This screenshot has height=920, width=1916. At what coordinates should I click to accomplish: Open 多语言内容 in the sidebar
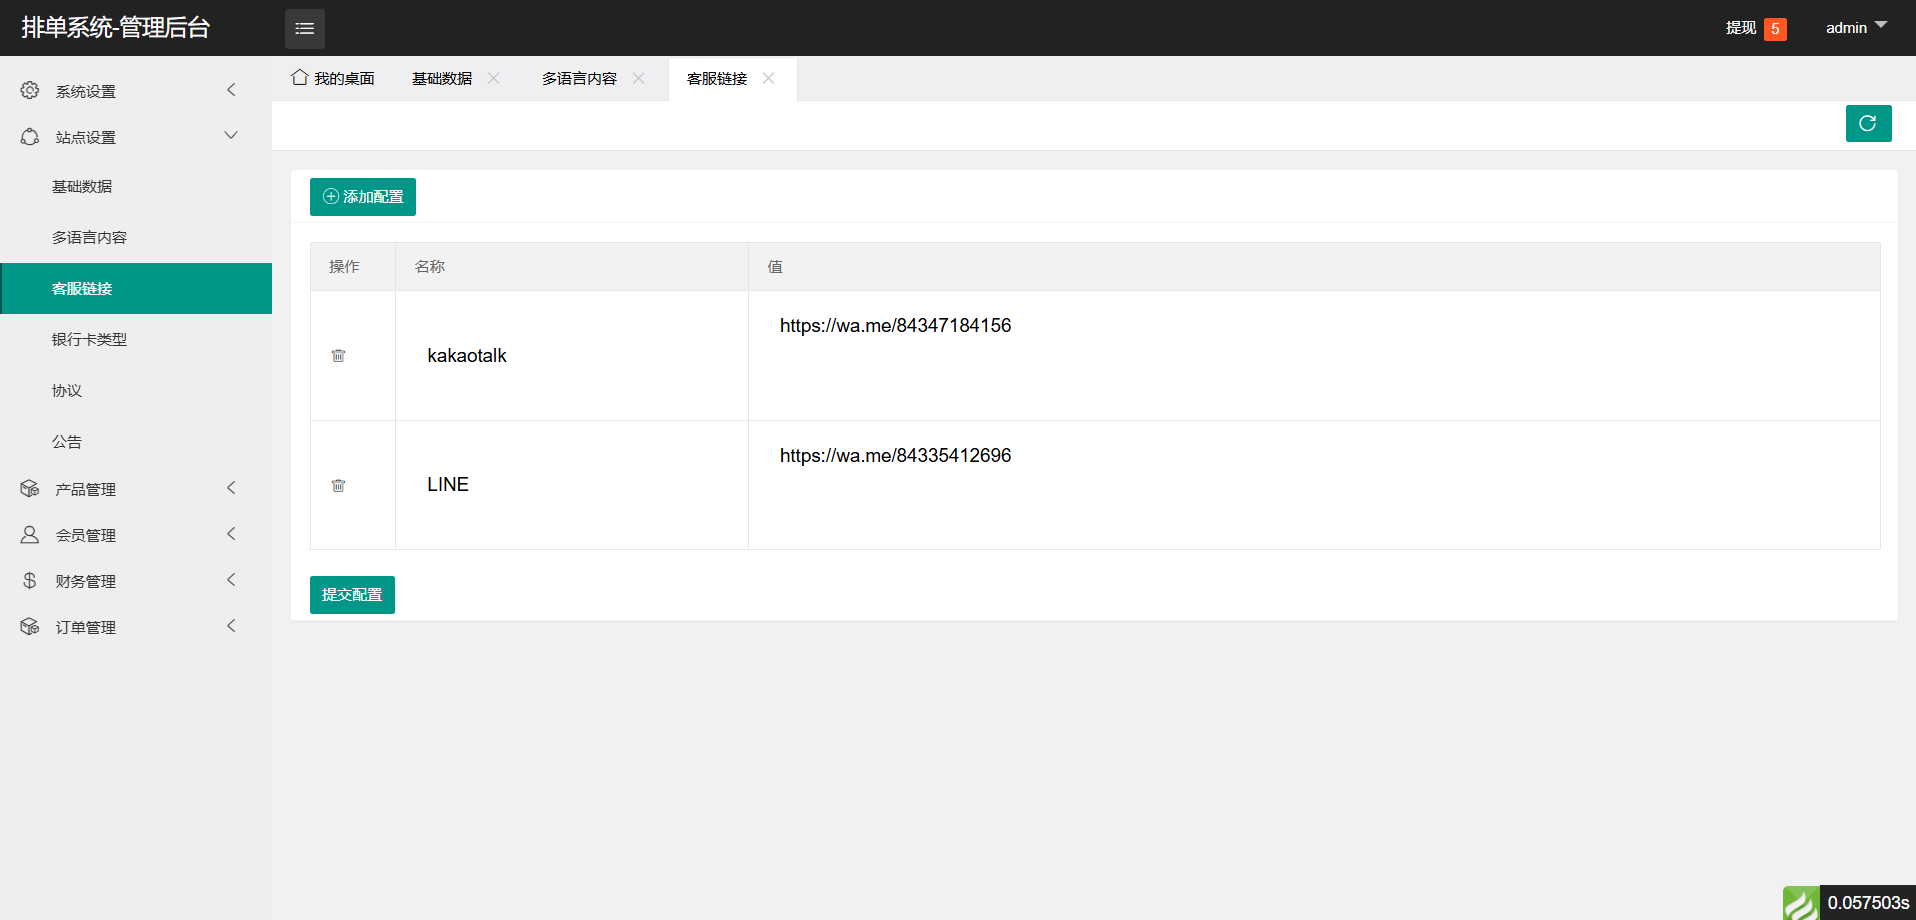[136, 237]
